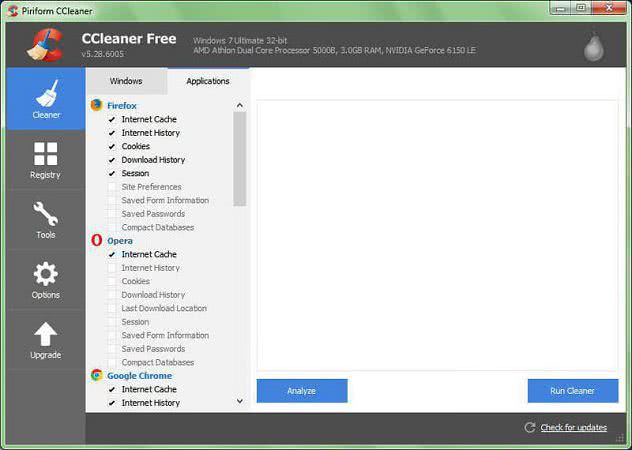Uncheck Firefox Cookies checkbox
The image size is (632, 450).
pos(112,146)
